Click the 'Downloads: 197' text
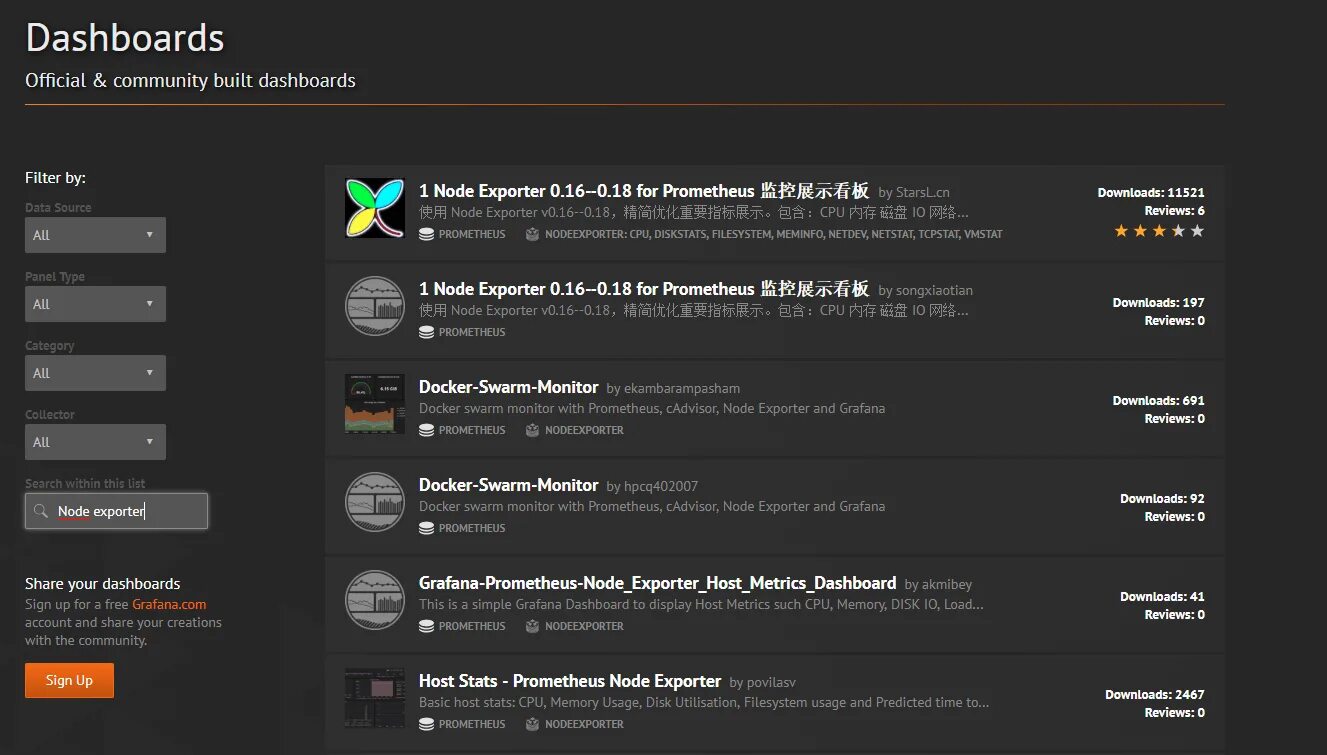 1158,302
